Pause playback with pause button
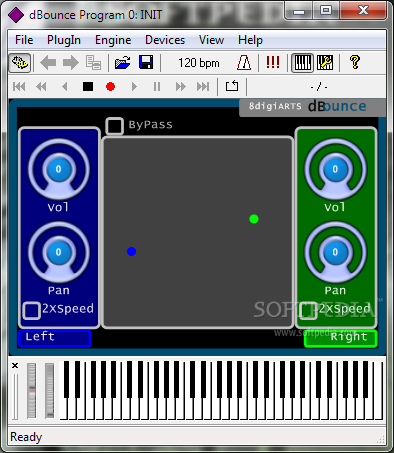 click(x=157, y=87)
